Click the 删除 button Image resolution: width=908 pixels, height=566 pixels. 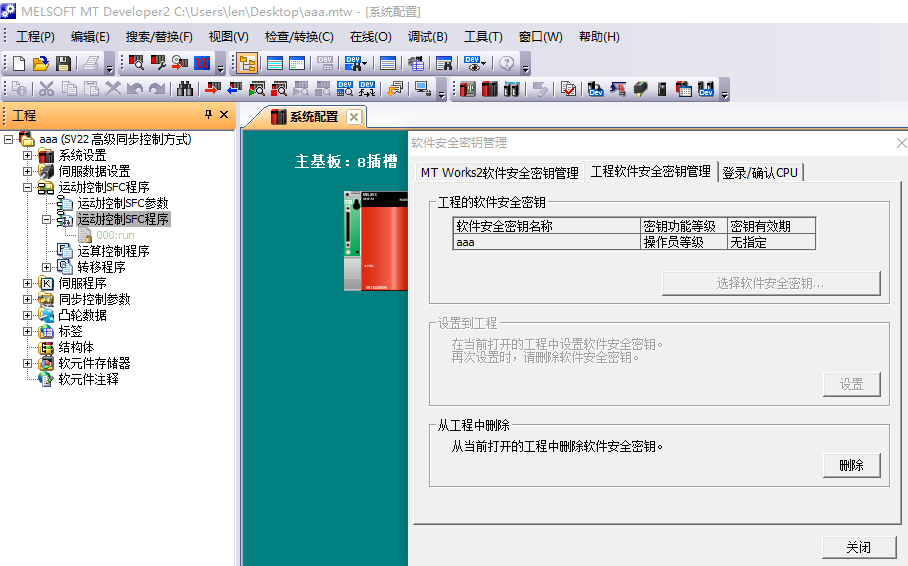pyautogui.click(x=851, y=466)
